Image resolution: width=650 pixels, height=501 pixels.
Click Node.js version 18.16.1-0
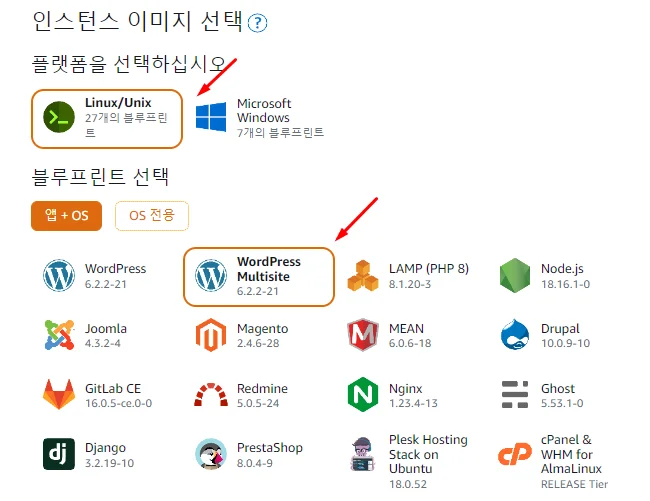pos(565,284)
